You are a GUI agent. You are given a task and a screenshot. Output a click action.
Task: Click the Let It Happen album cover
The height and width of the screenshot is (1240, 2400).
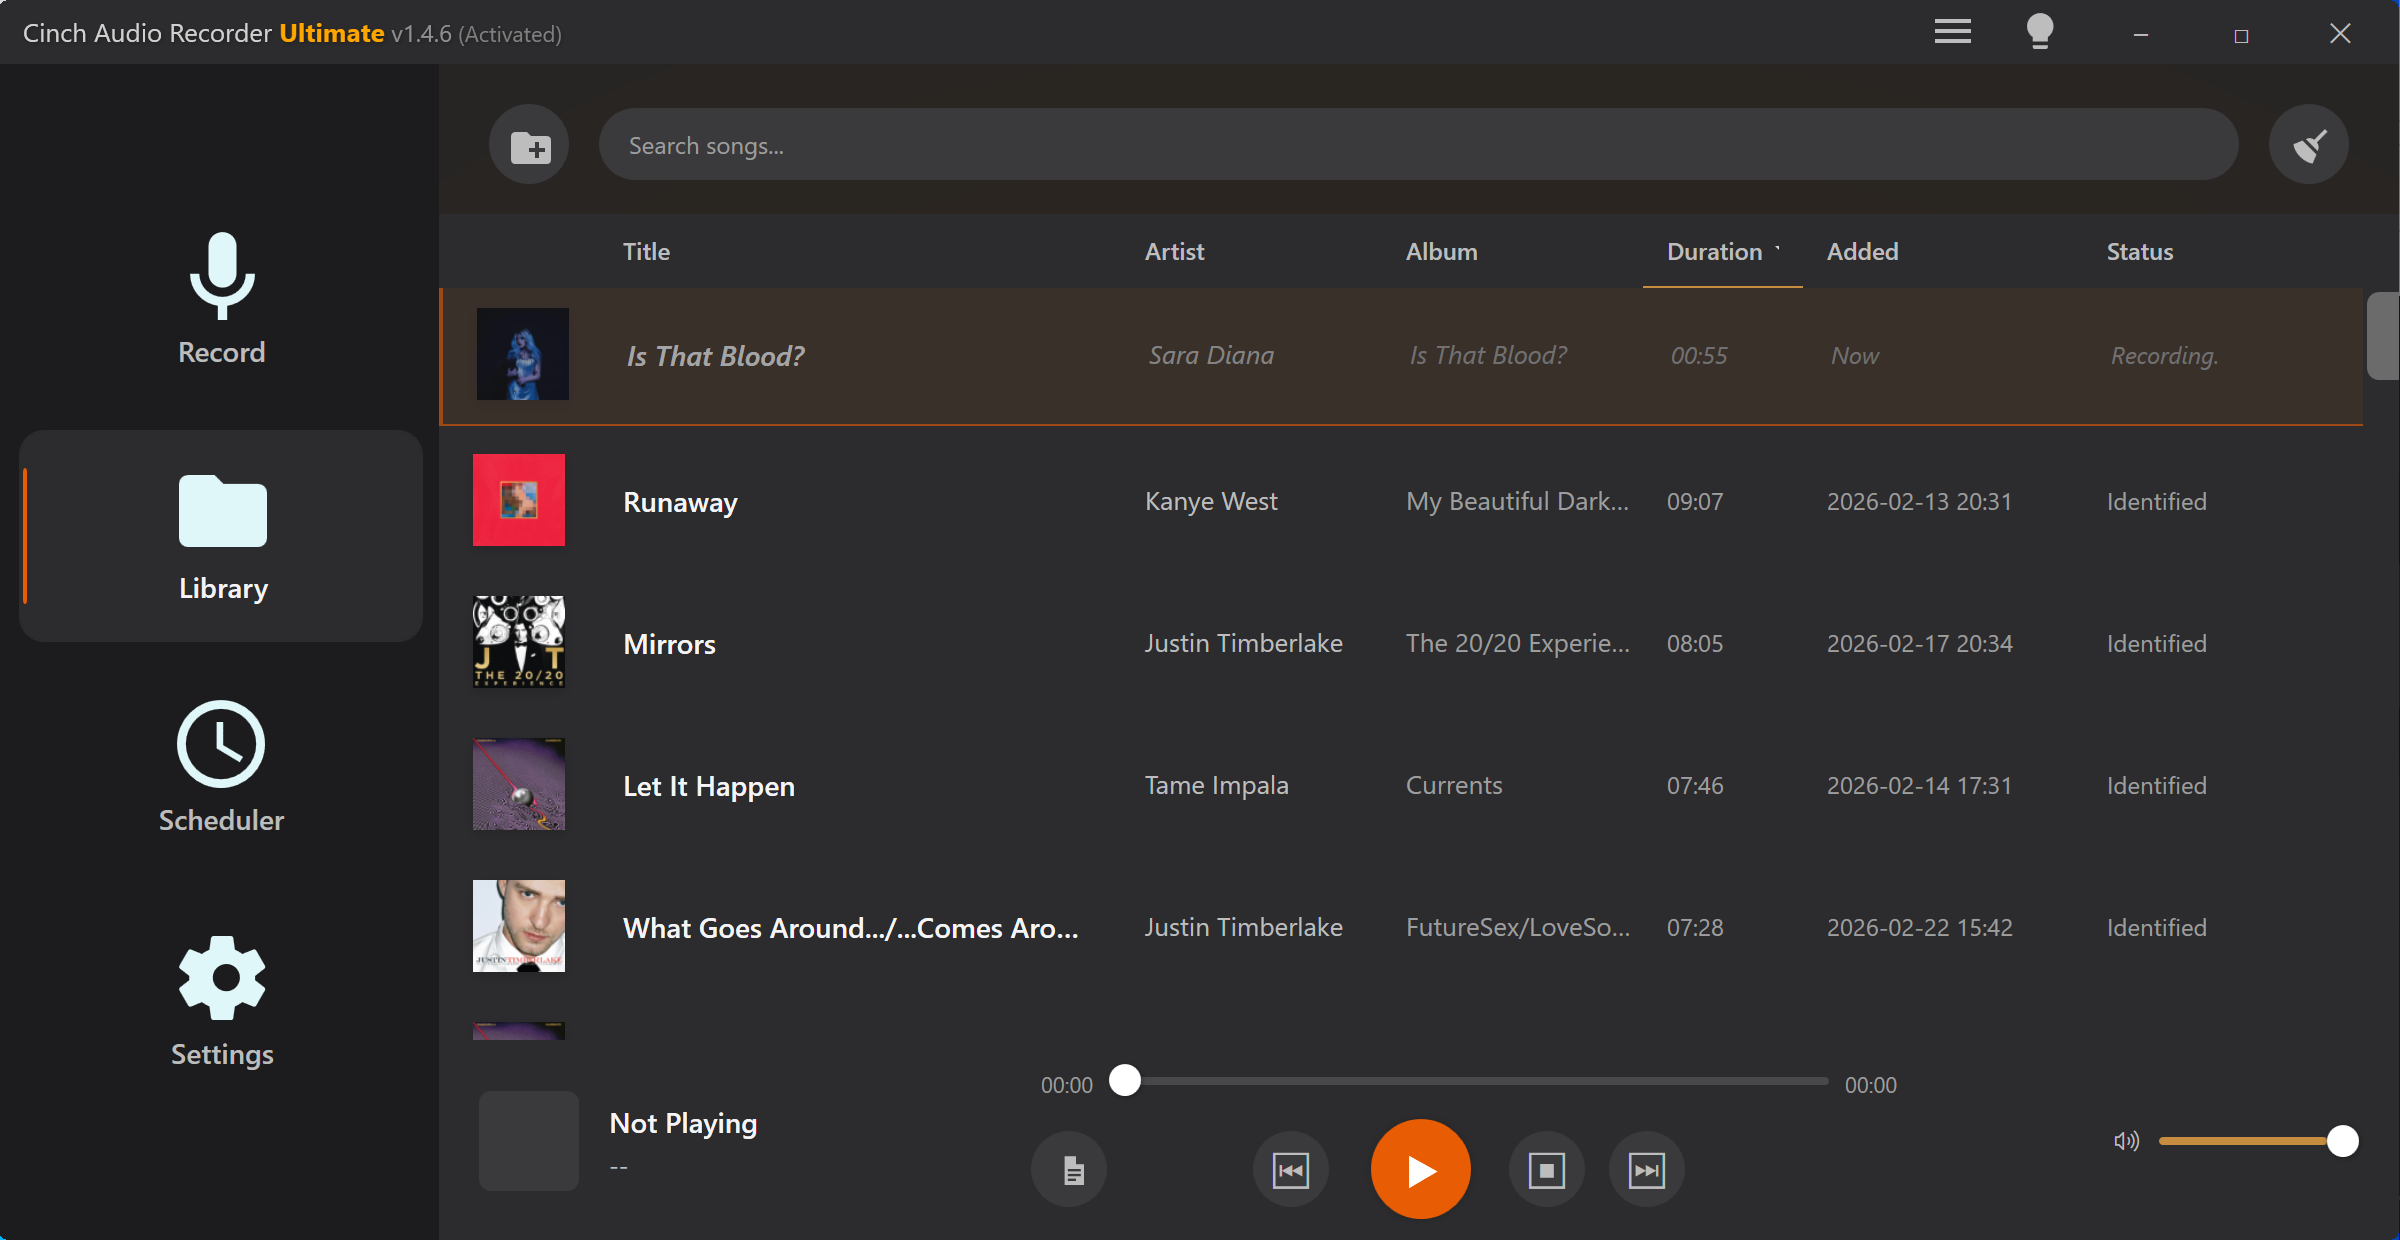coord(518,784)
